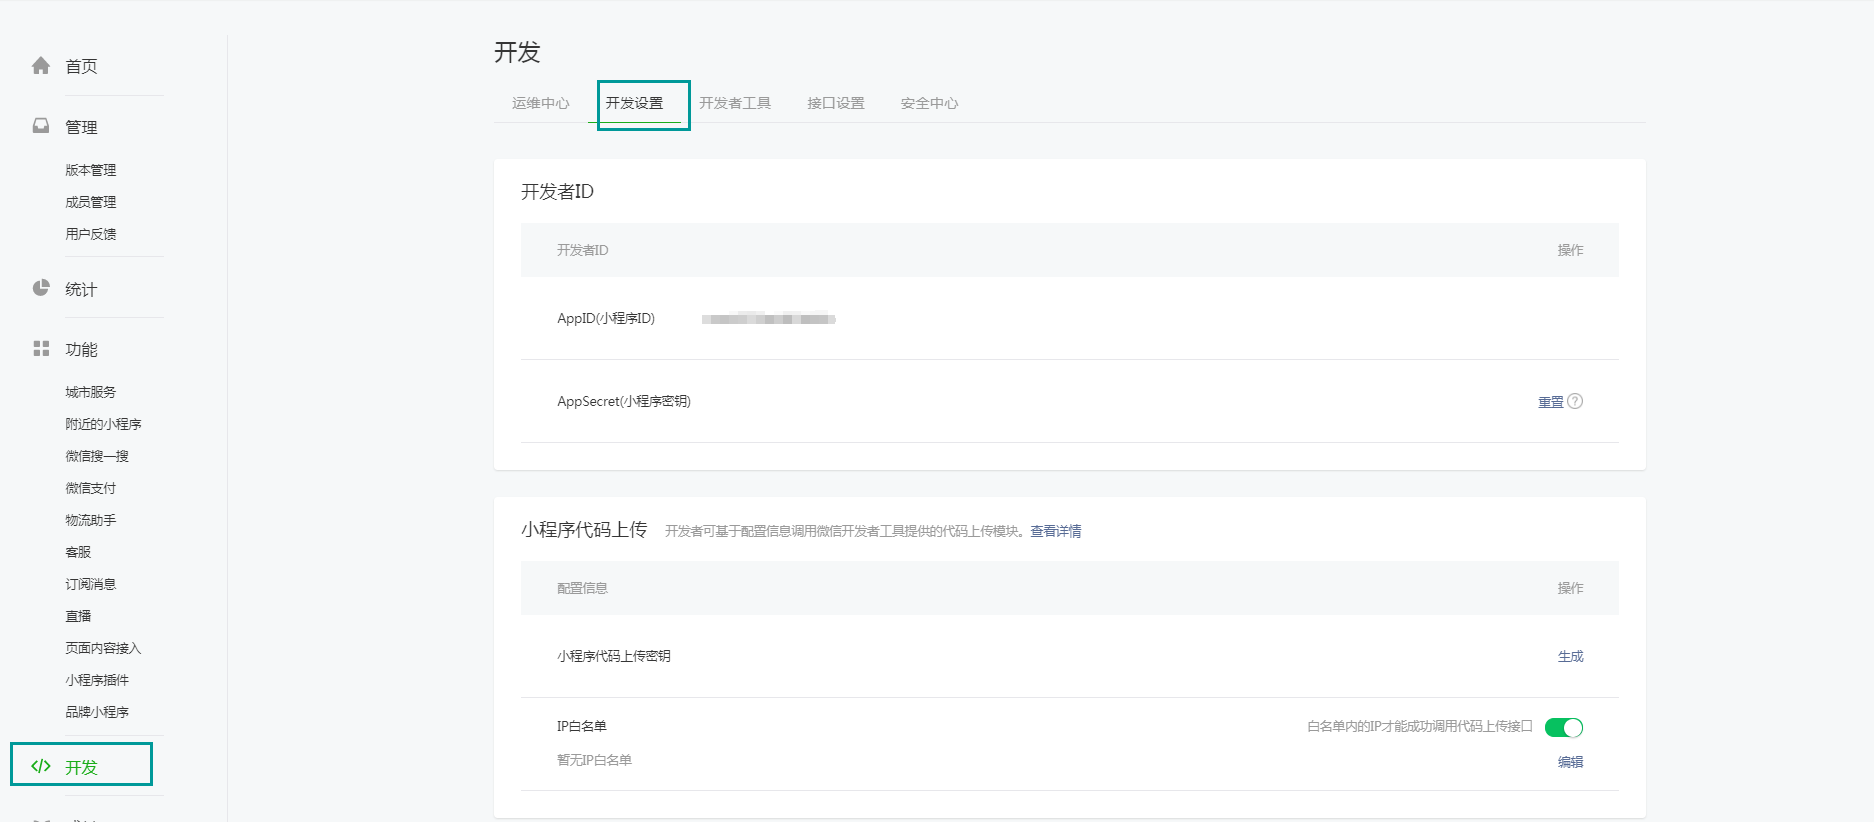This screenshot has width=1874, height=822.
Task: Click the 暂无IP白名单 text
Action: tap(594, 760)
